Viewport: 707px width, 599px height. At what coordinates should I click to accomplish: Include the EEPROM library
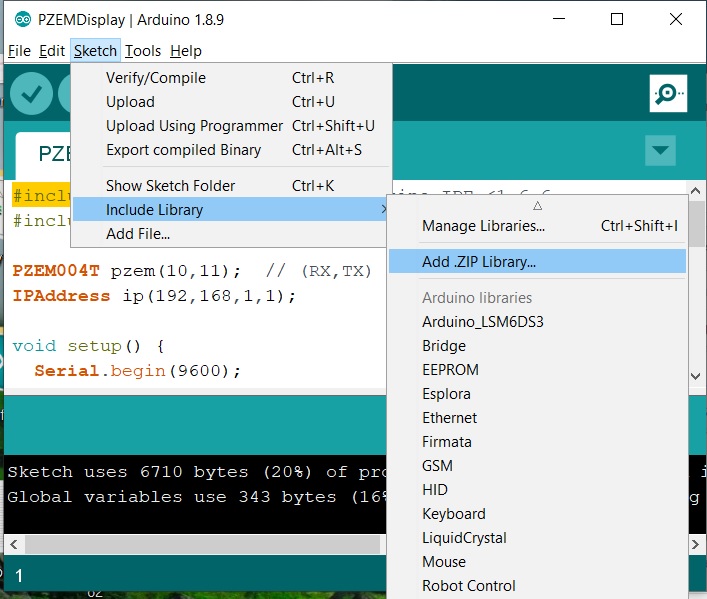pyautogui.click(x=537, y=369)
